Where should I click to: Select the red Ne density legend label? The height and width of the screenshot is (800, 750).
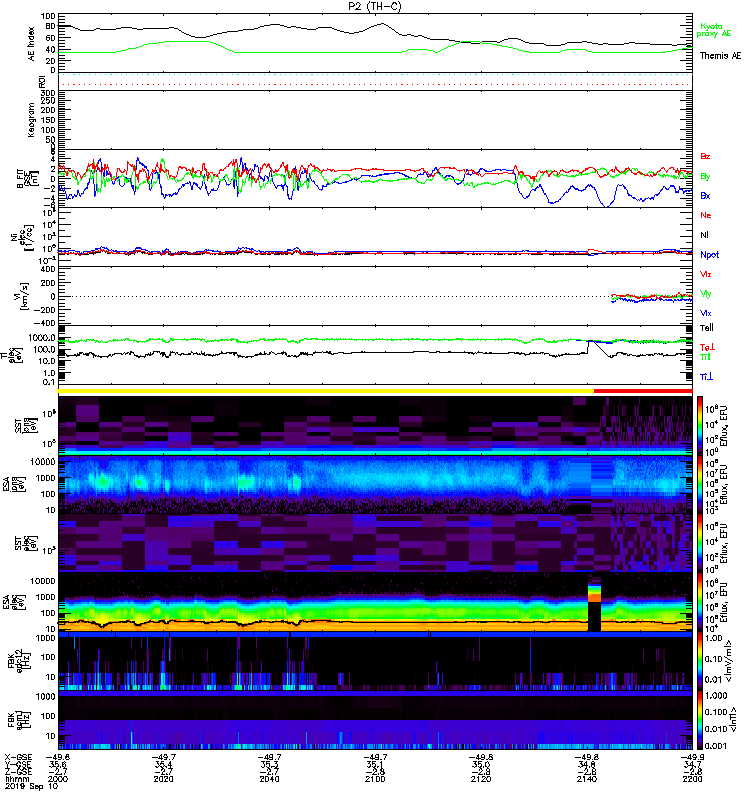click(x=706, y=215)
